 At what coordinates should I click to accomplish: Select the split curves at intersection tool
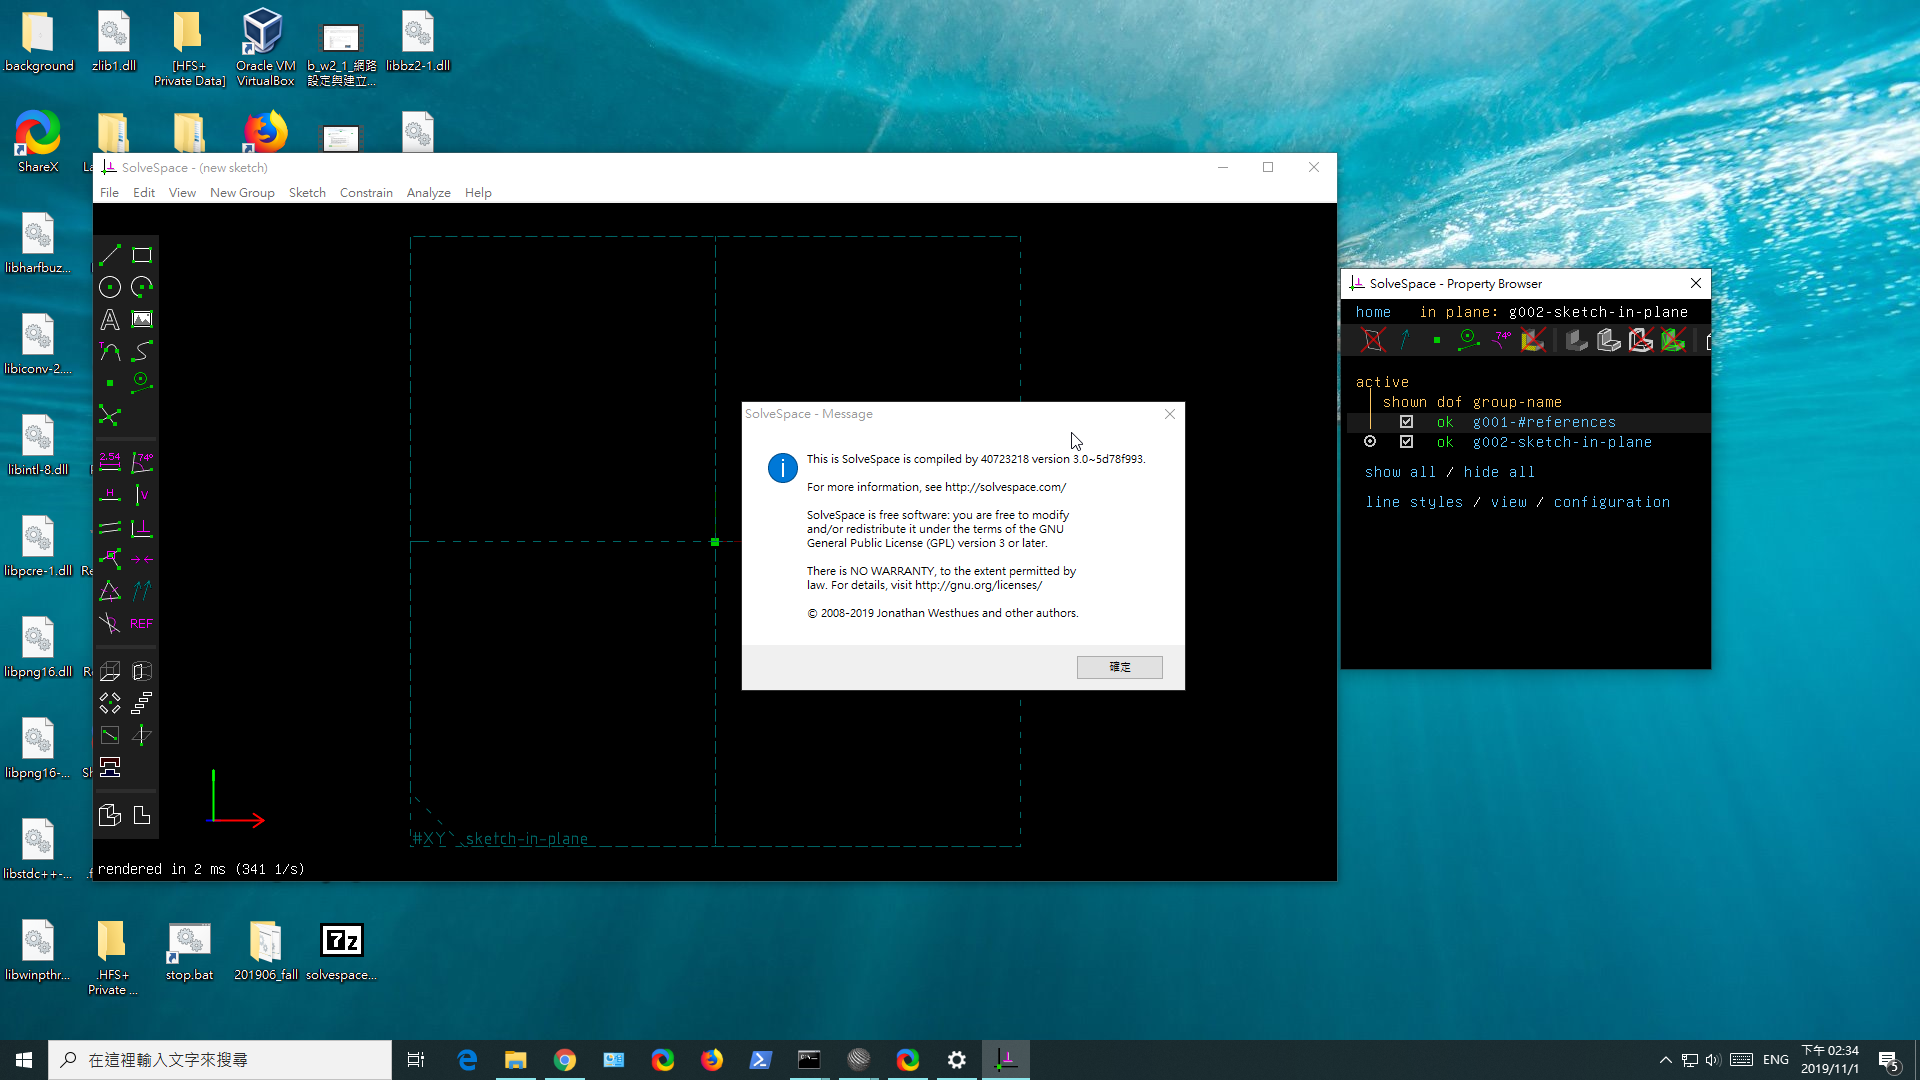[x=110, y=415]
